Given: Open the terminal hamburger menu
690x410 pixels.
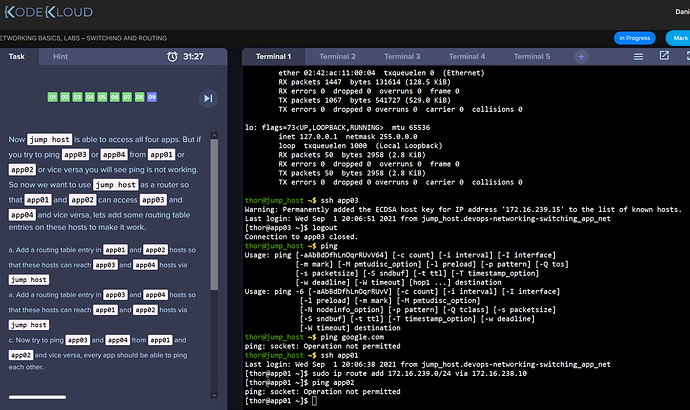Looking at the screenshot, I should click(639, 57).
